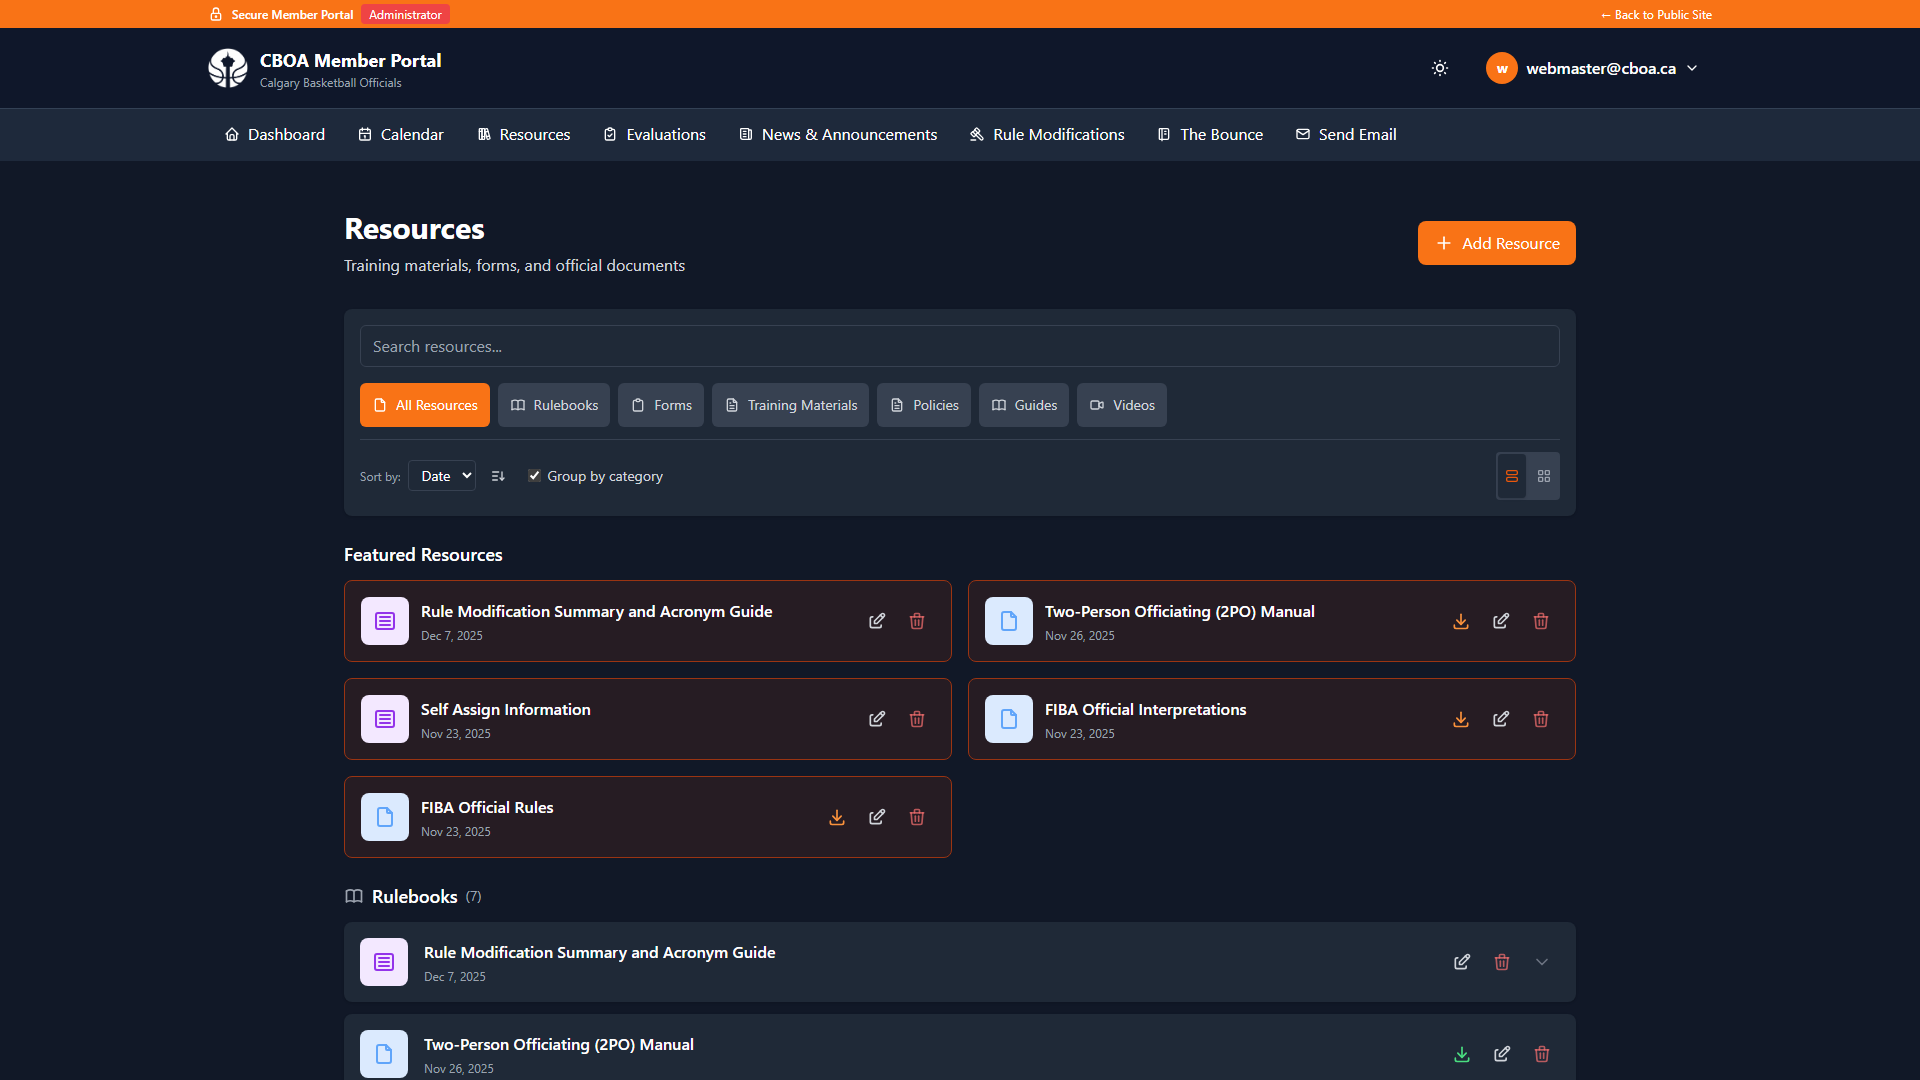
Task: Focus the Search resources field
Action: [x=959, y=346]
